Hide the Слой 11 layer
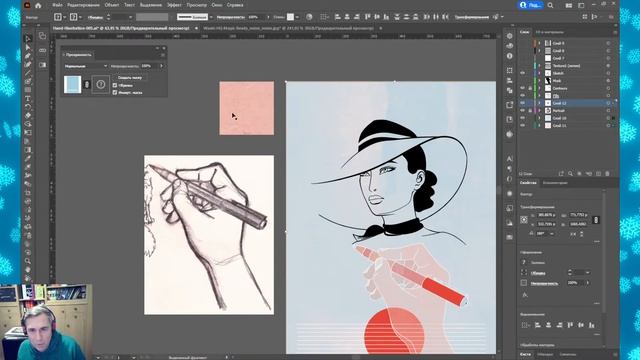The width and height of the screenshot is (640, 360). pos(522,126)
